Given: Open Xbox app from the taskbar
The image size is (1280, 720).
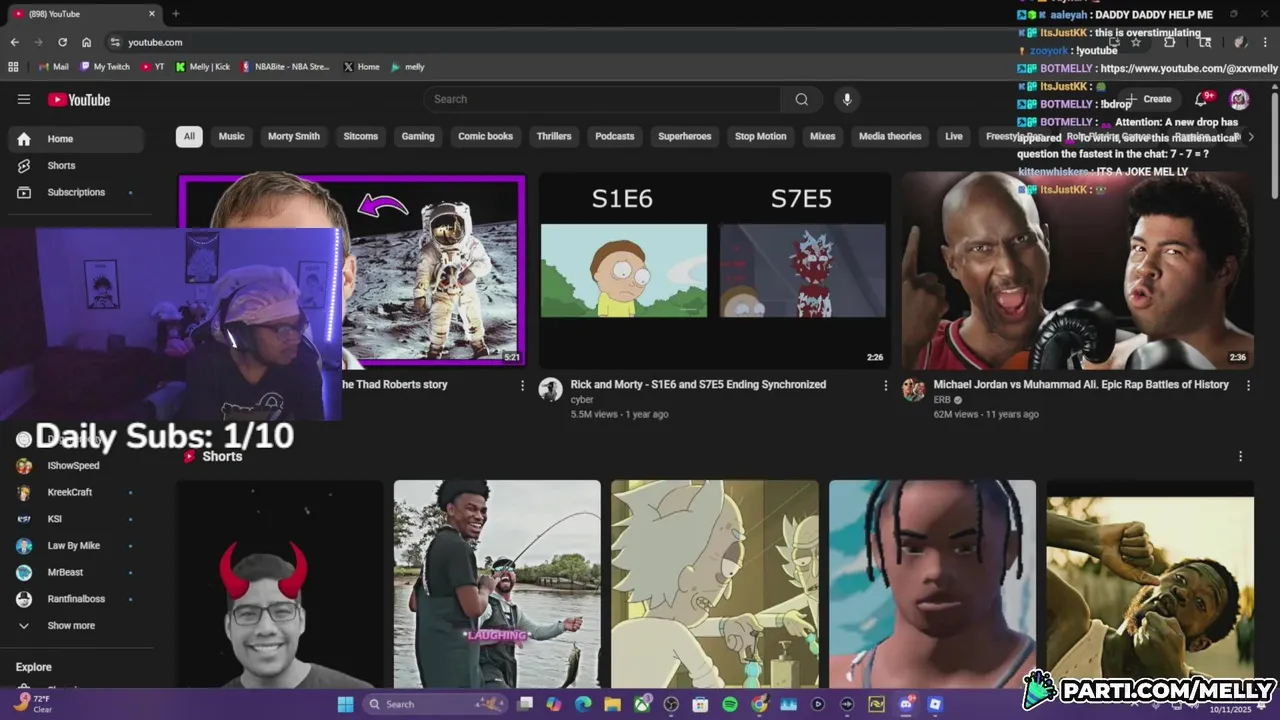Looking at the screenshot, I should coord(642,704).
